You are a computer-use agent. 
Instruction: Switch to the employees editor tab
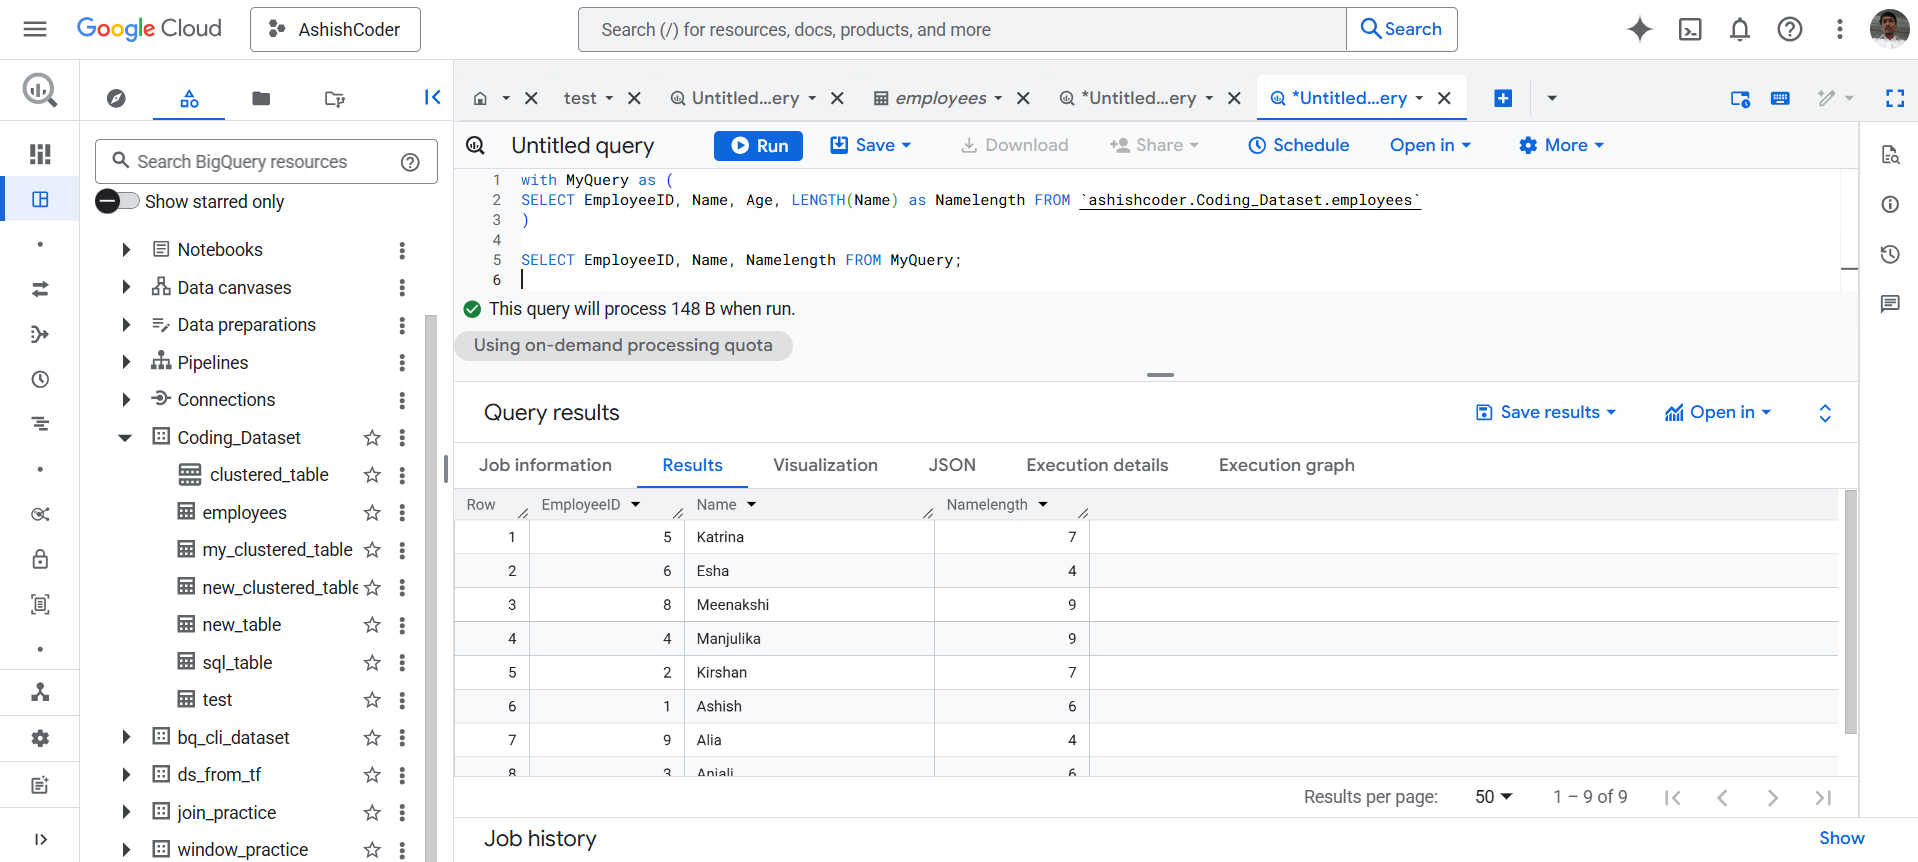coord(940,98)
